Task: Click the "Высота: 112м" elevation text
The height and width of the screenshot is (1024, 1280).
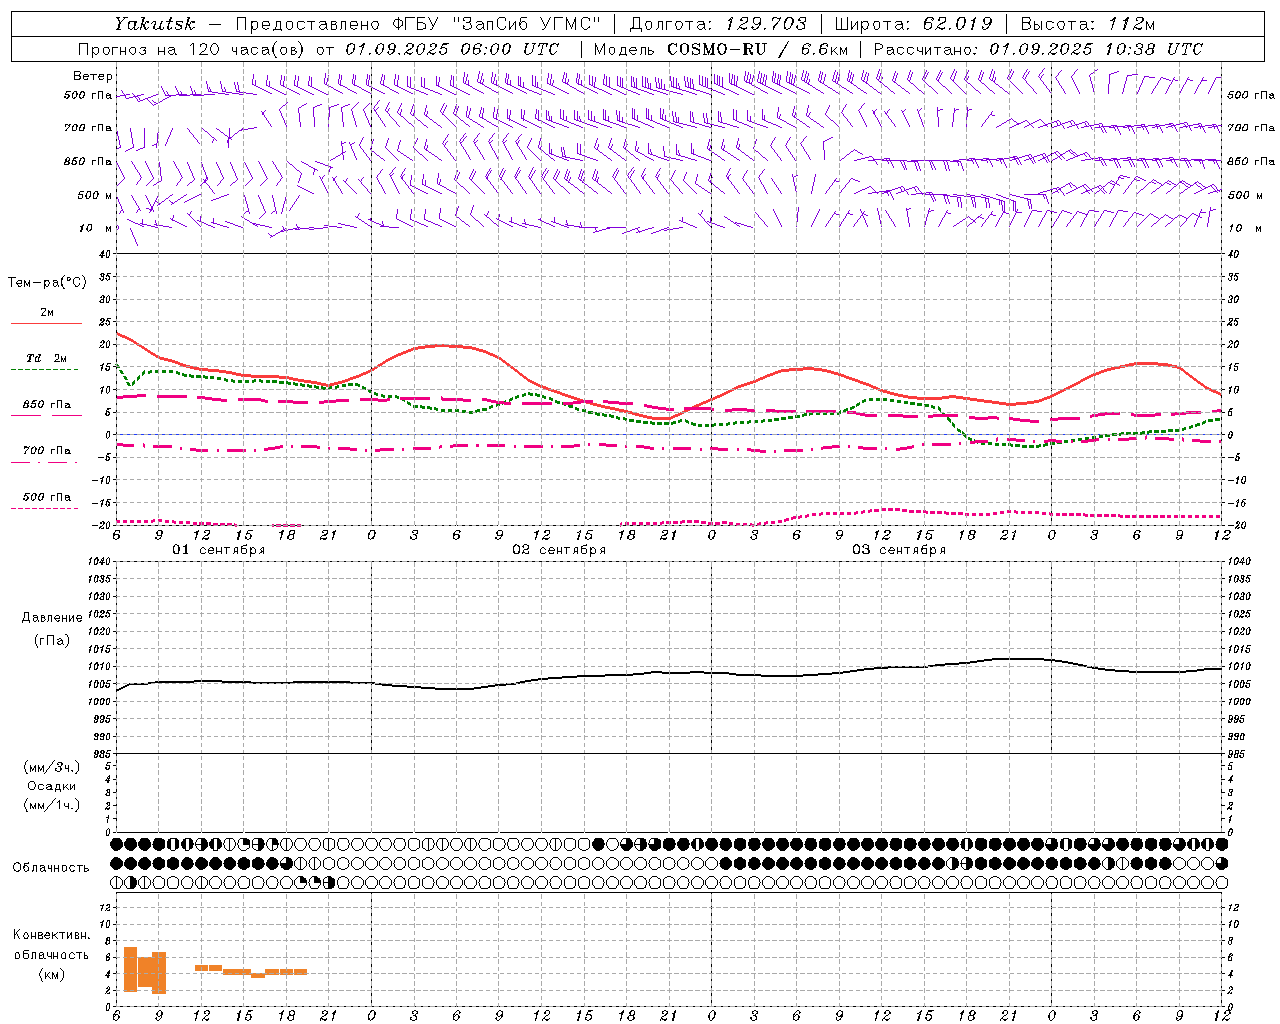Action: click(x=1090, y=24)
